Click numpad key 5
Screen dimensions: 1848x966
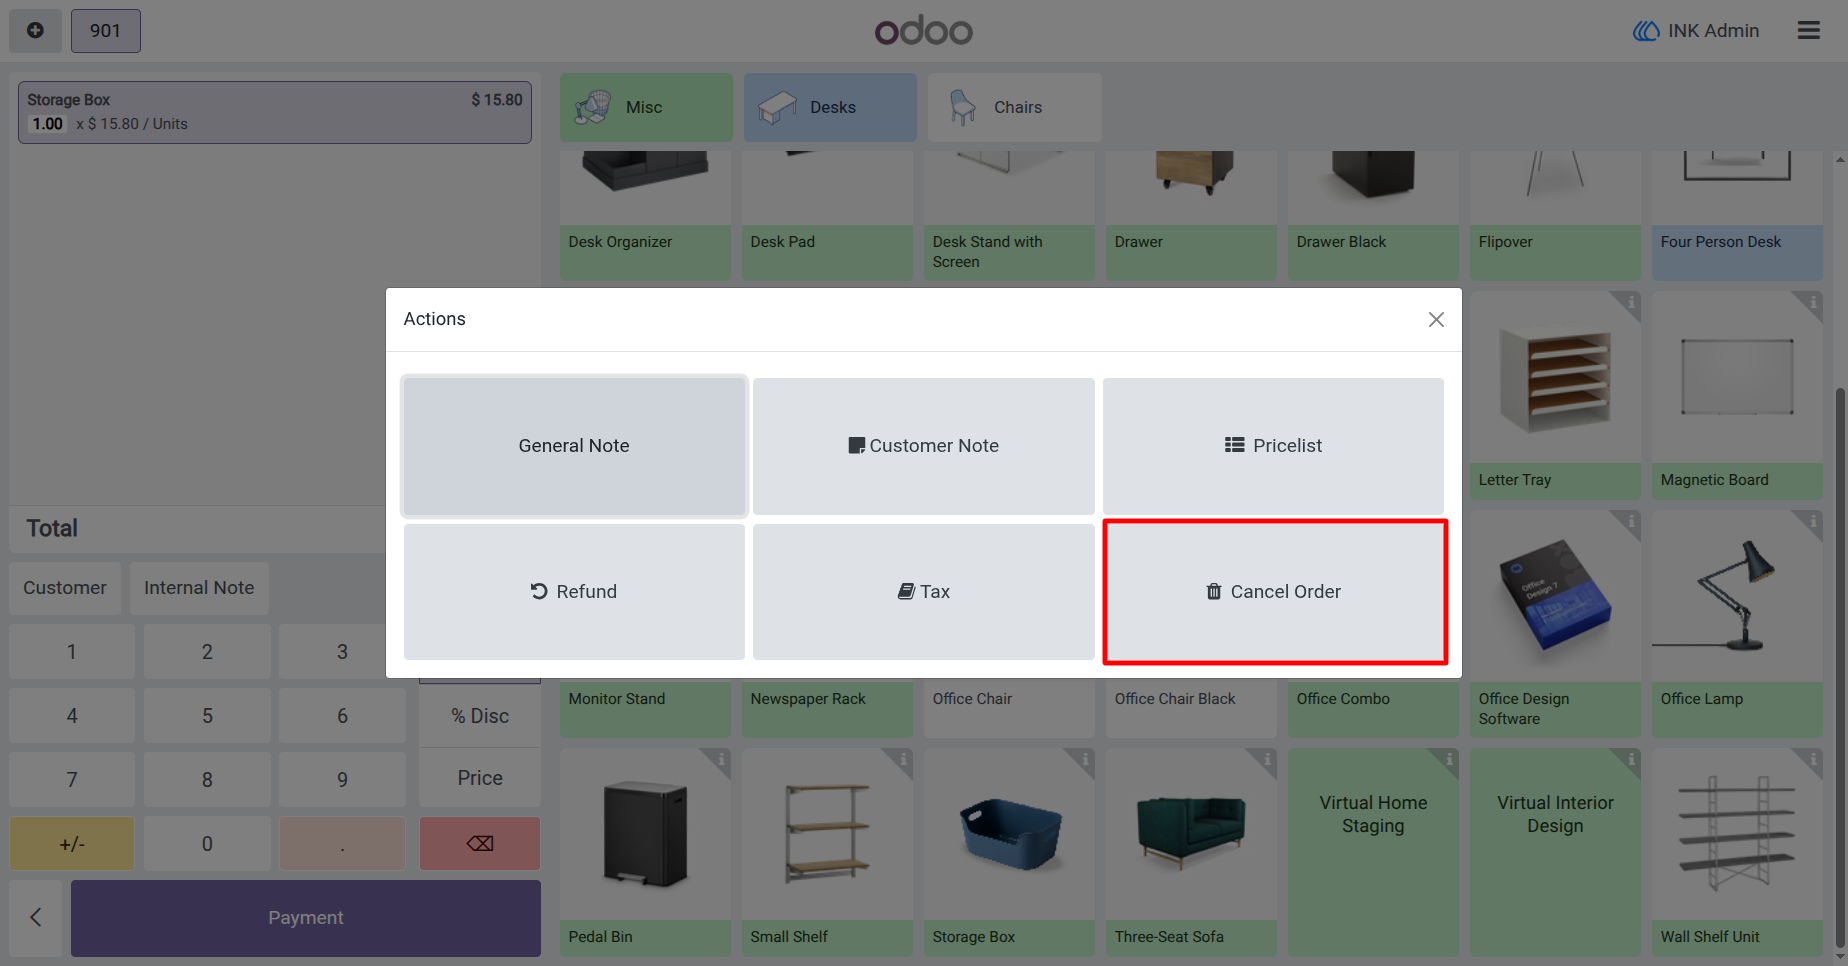coord(207,716)
